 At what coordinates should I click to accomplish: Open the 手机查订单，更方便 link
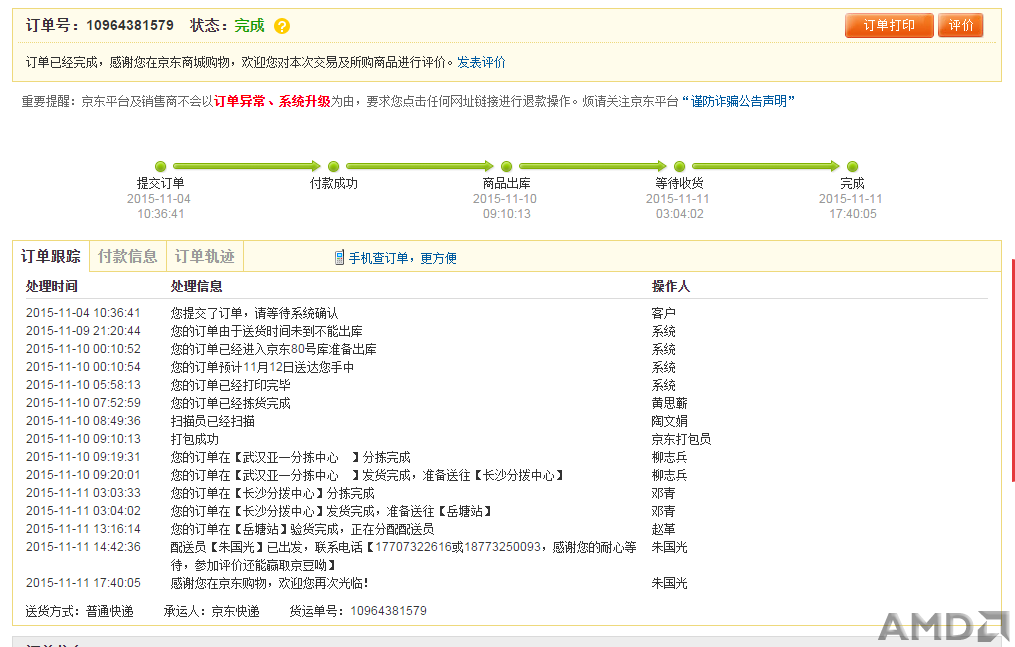click(x=403, y=258)
